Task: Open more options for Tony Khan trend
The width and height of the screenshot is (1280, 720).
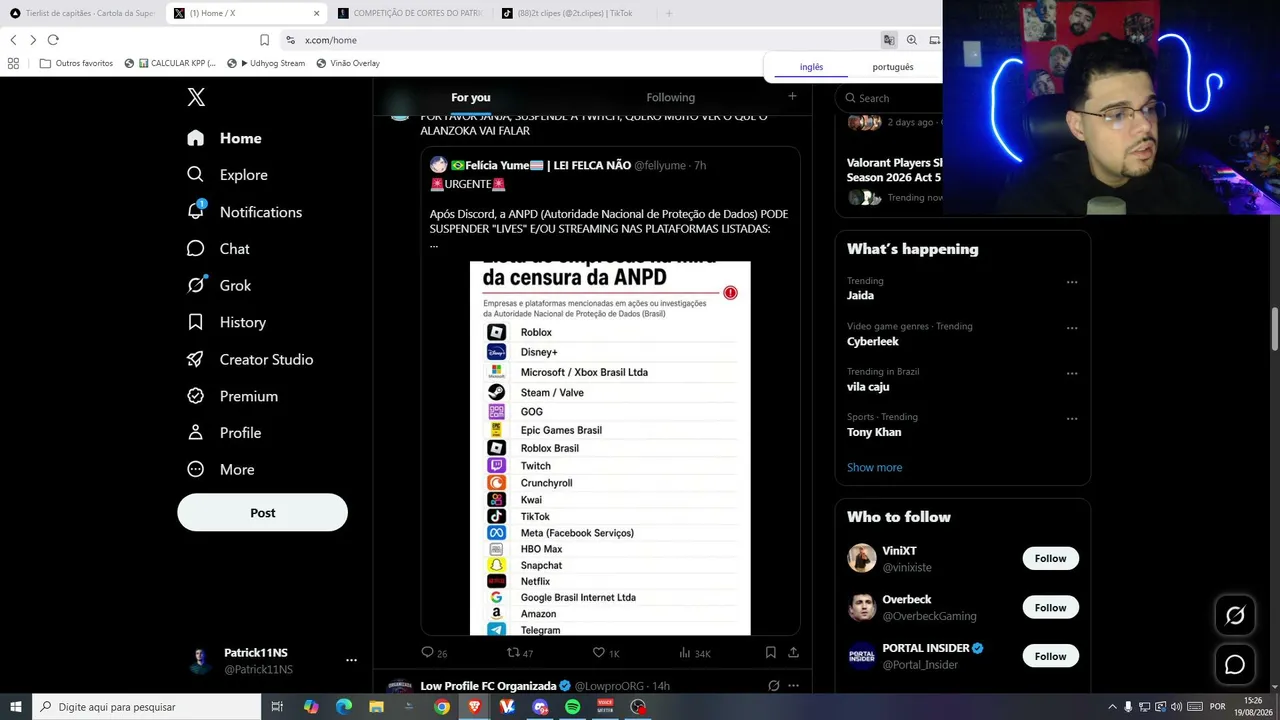Action: (1072, 419)
